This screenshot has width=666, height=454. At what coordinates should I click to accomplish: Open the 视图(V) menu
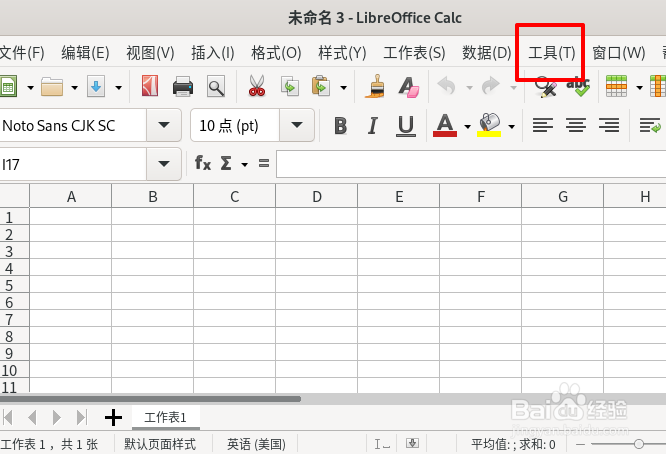click(150, 53)
